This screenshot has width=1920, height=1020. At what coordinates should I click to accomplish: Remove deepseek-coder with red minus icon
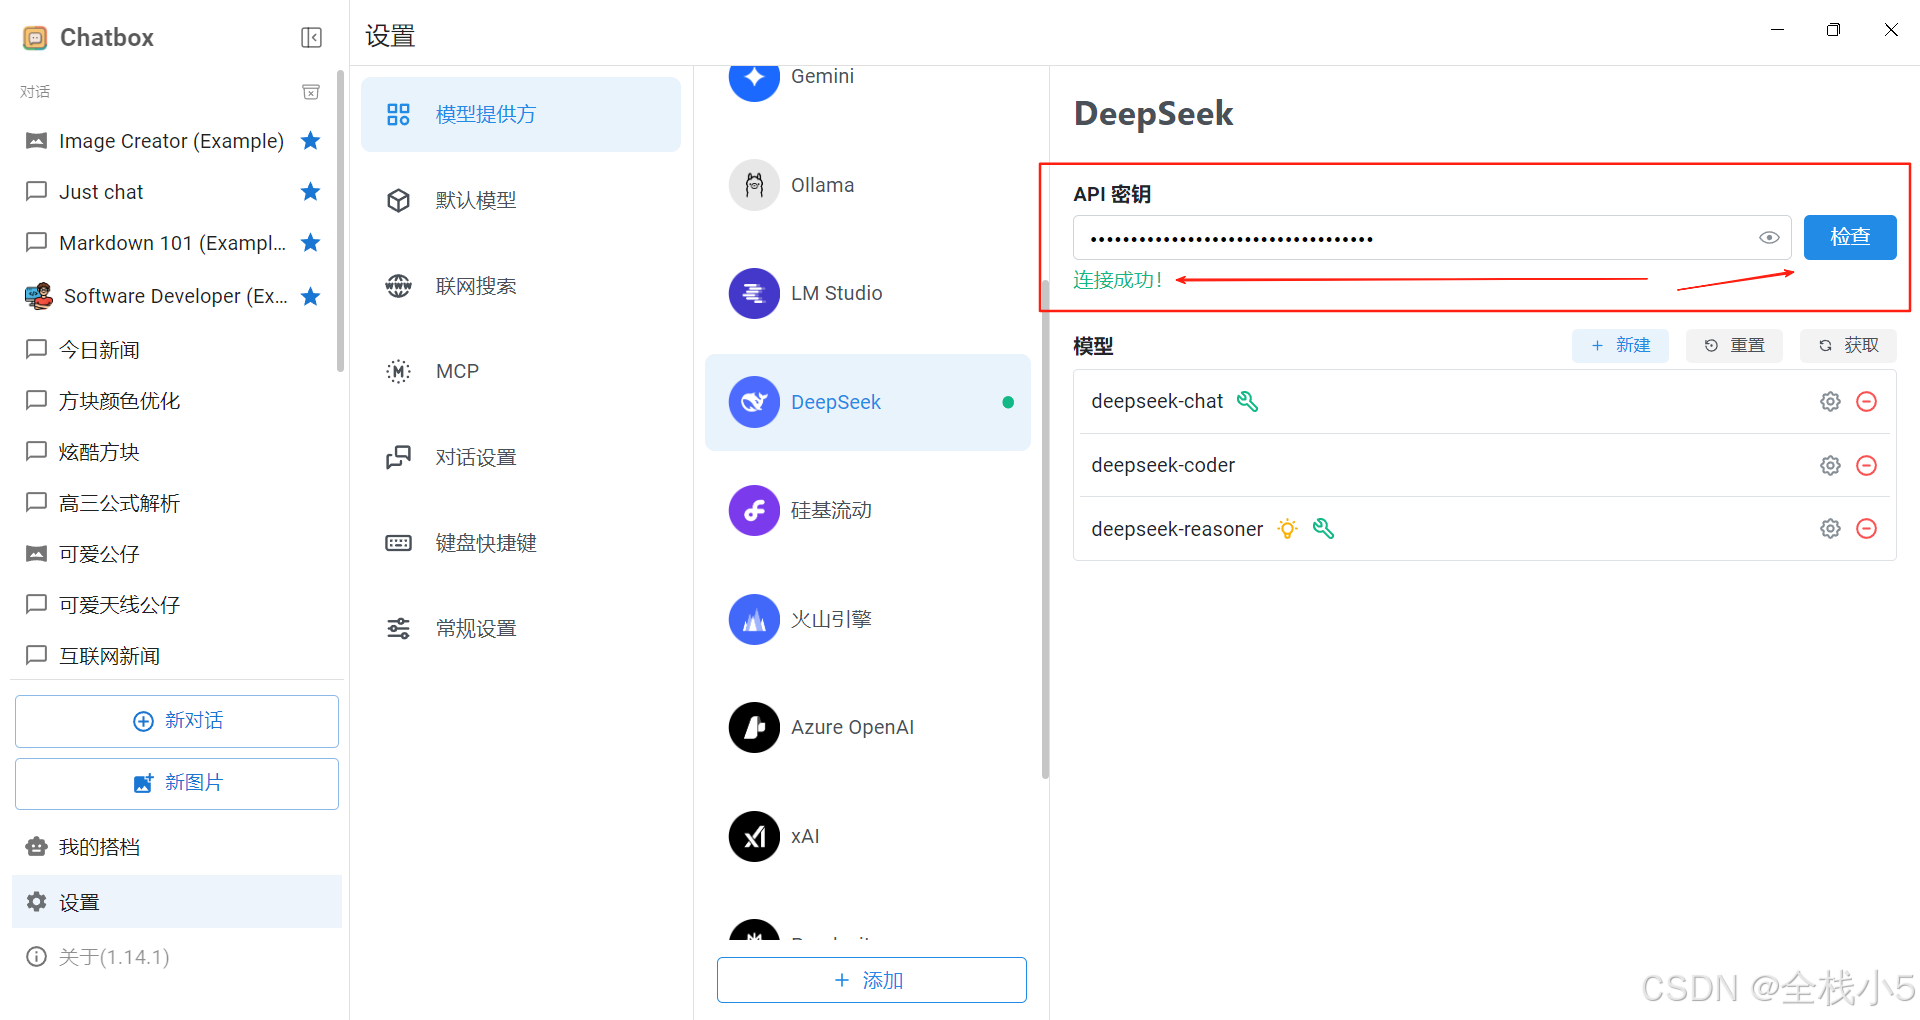coord(1866,465)
